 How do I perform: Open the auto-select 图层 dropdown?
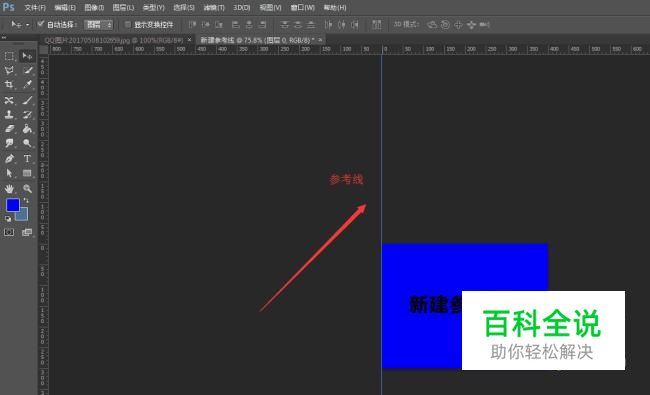[x=98, y=25]
